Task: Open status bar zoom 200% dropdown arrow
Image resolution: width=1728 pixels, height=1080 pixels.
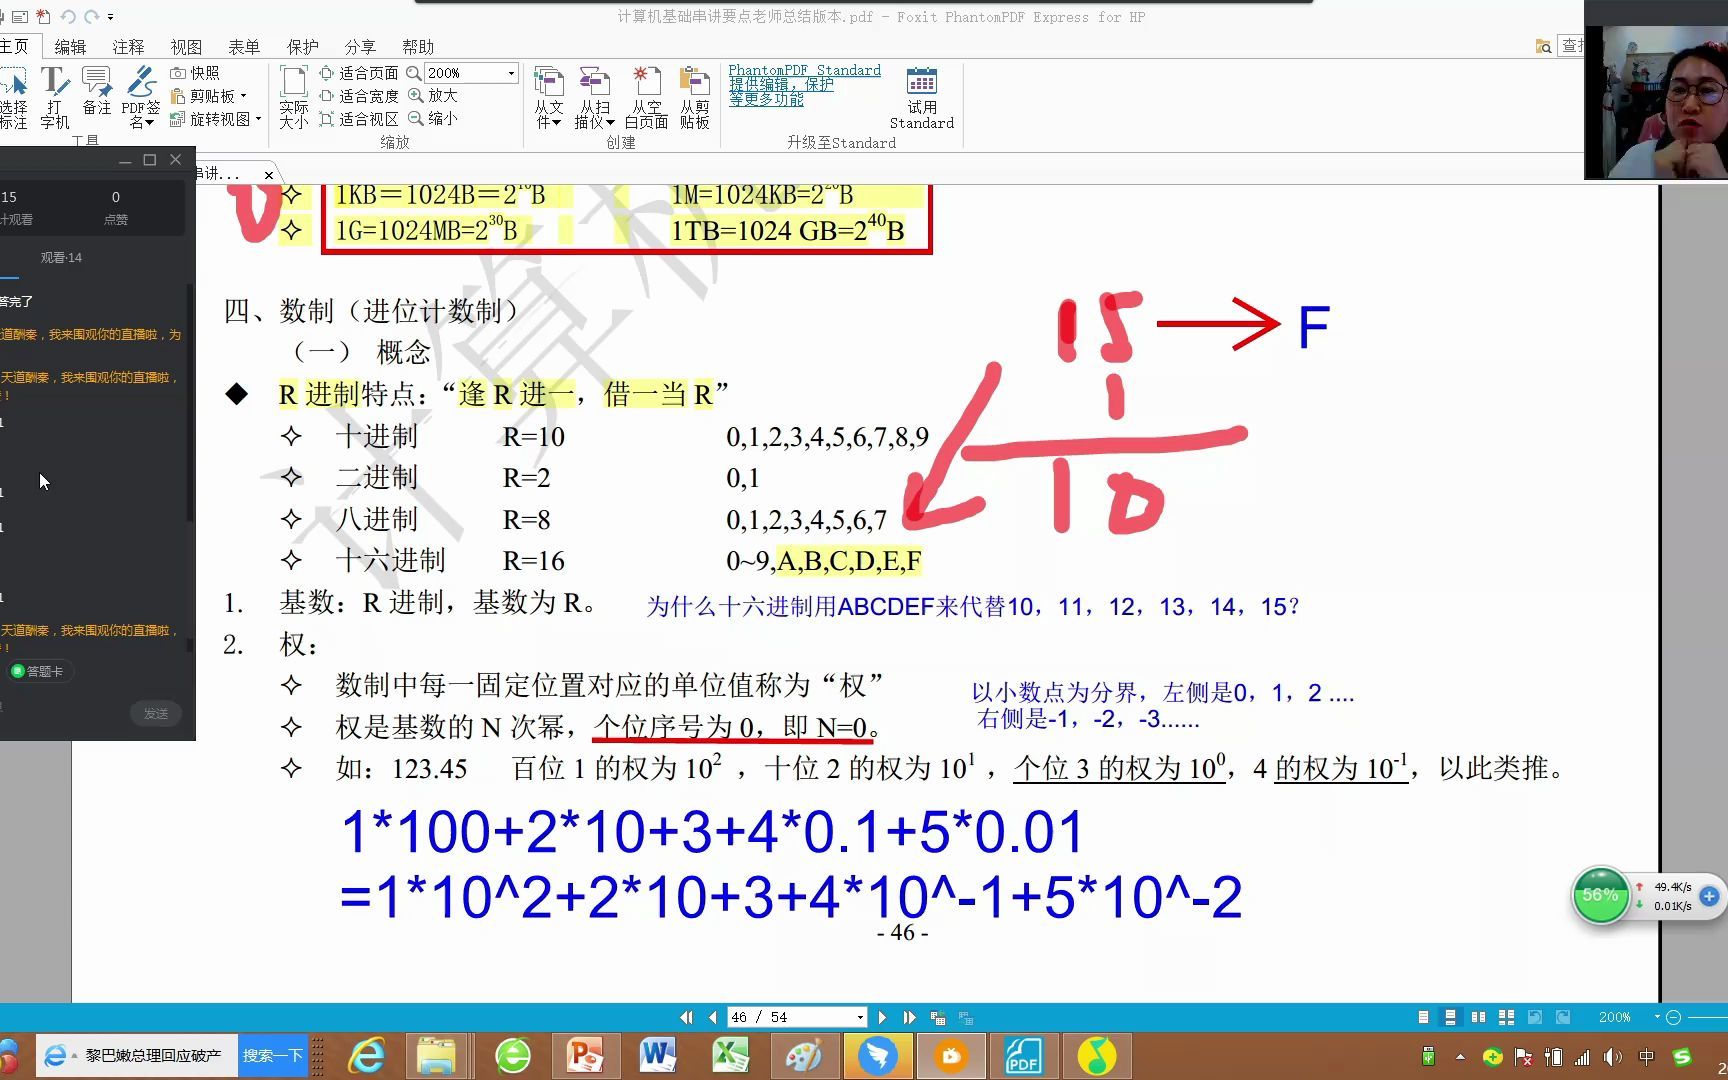Action: pyautogui.click(x=1657, y=1017)
